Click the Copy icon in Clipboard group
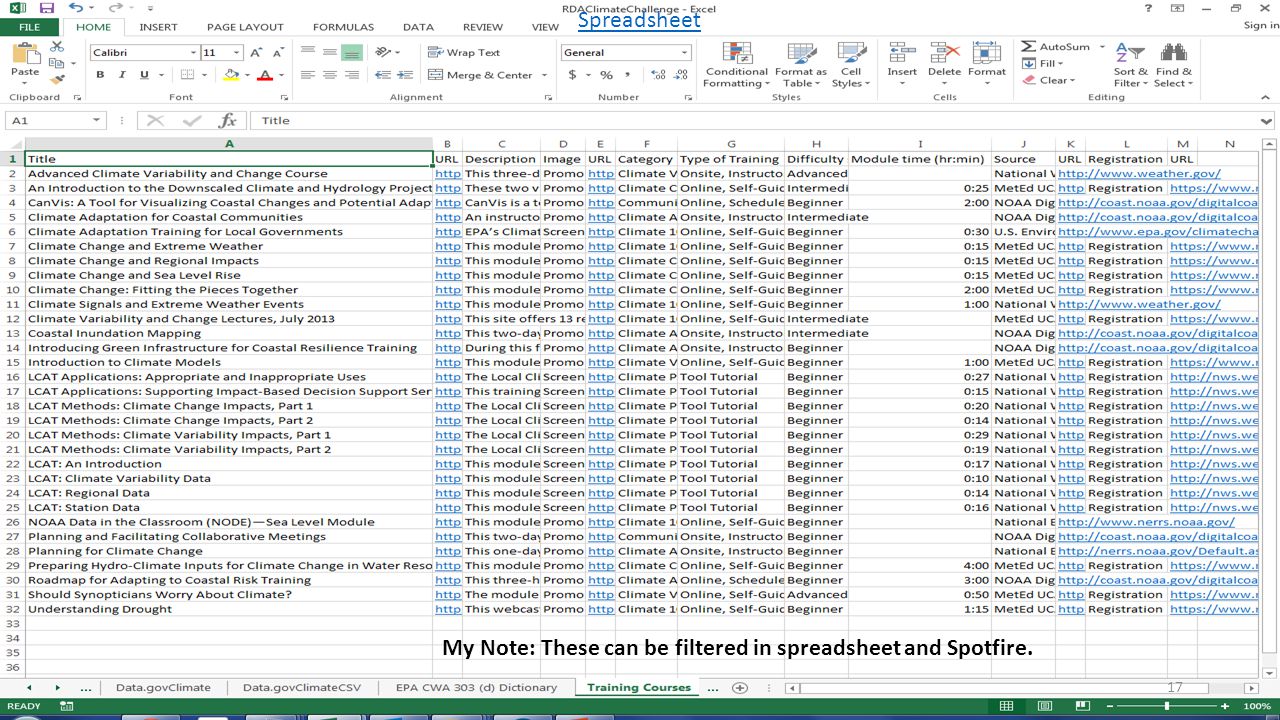The image size is (1280, 720). point(55,63)
